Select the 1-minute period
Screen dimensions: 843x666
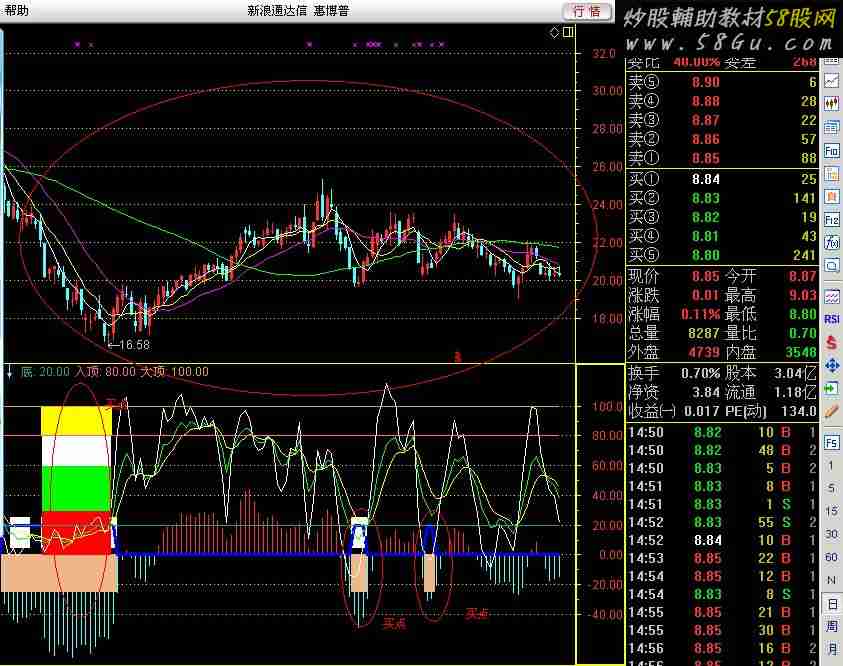pyautogui.click(x=832, y=466)
